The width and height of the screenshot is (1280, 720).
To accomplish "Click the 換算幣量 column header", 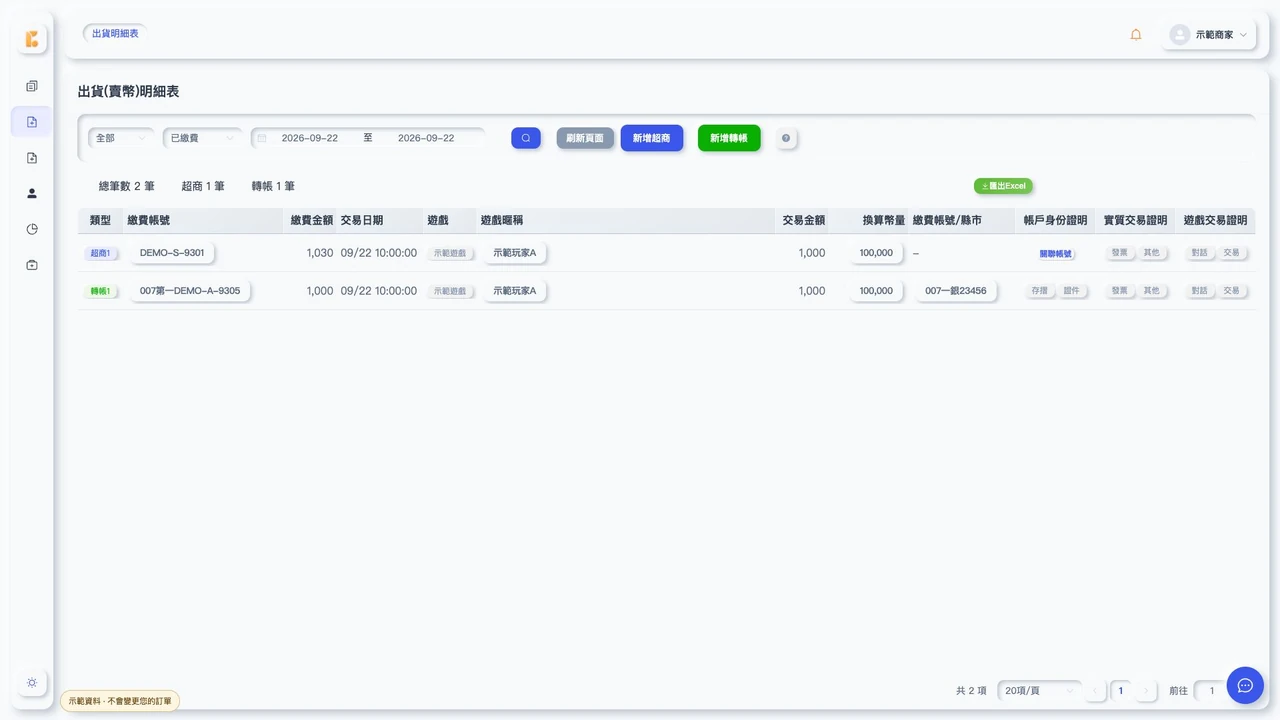I will point(884,220).
